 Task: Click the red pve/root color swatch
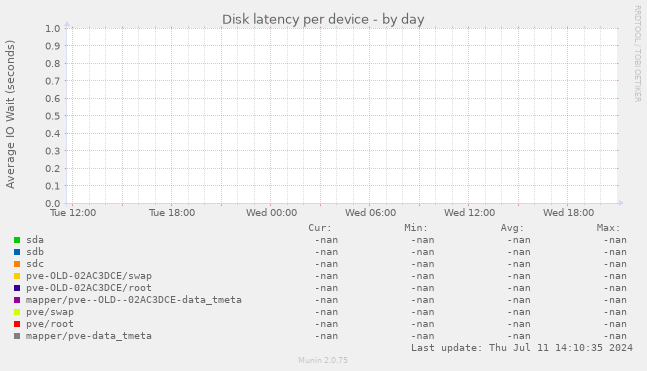(17, 324)
